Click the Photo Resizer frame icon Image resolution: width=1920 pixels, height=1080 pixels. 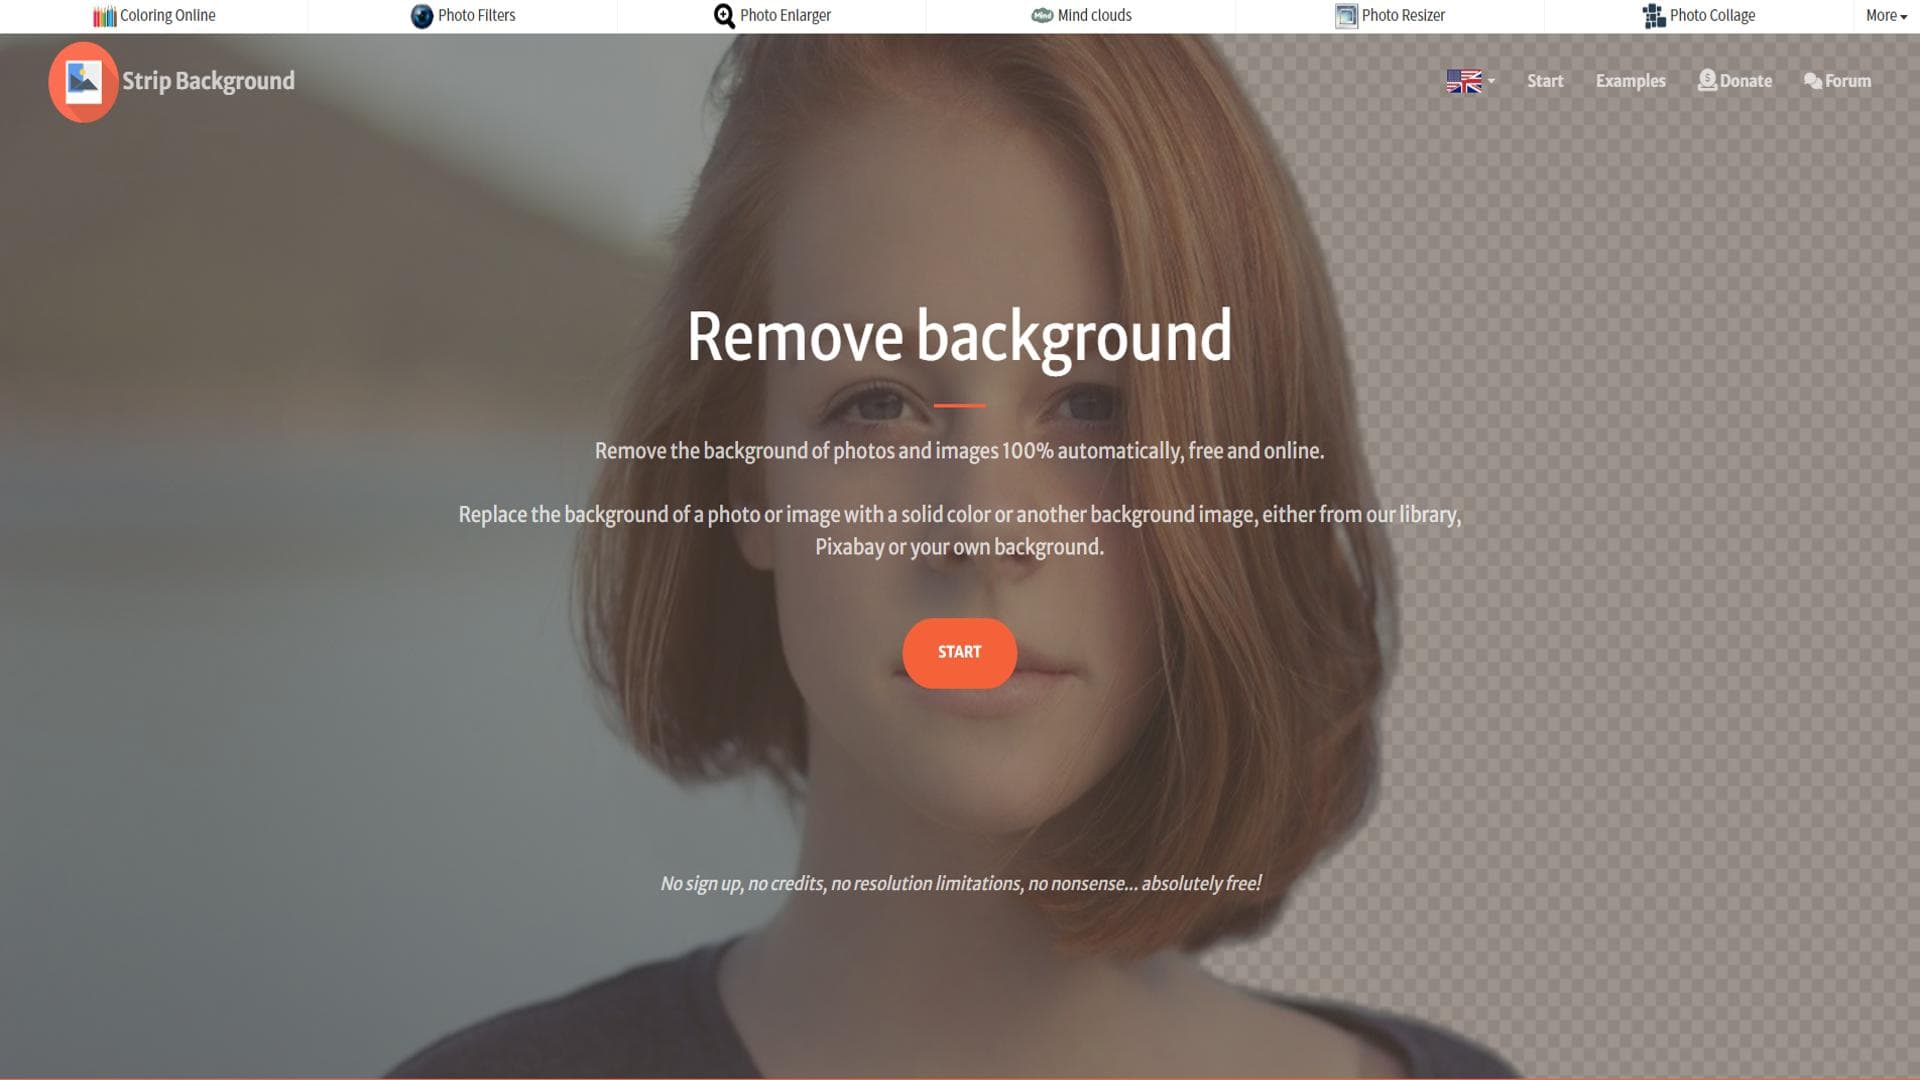tap(1346, 16)
